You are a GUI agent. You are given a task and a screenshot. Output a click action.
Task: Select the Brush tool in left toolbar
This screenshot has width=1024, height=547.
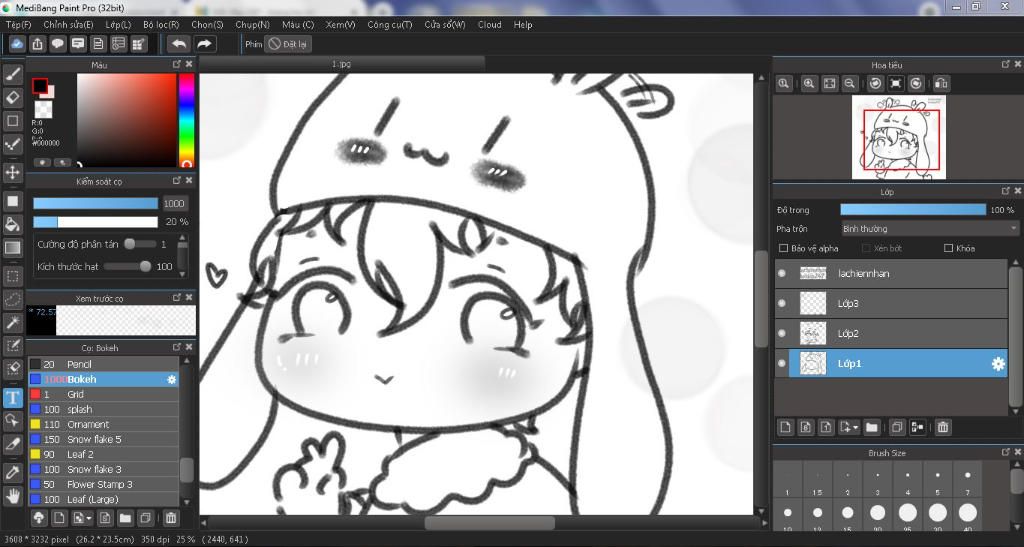coord(12,74)
